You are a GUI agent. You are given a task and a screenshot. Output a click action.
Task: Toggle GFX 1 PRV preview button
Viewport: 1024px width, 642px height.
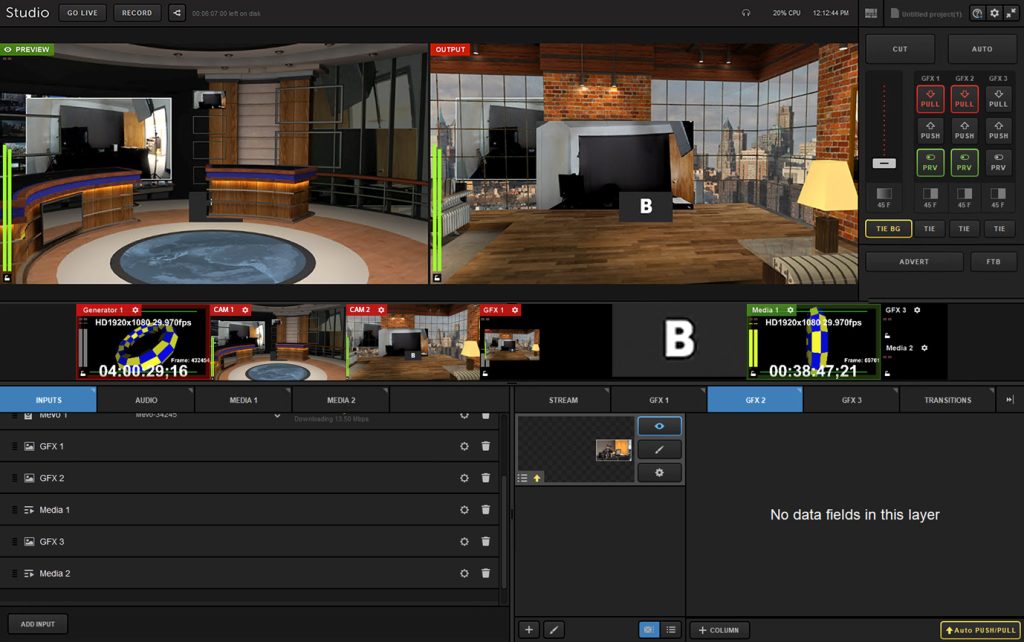[930, 163]
